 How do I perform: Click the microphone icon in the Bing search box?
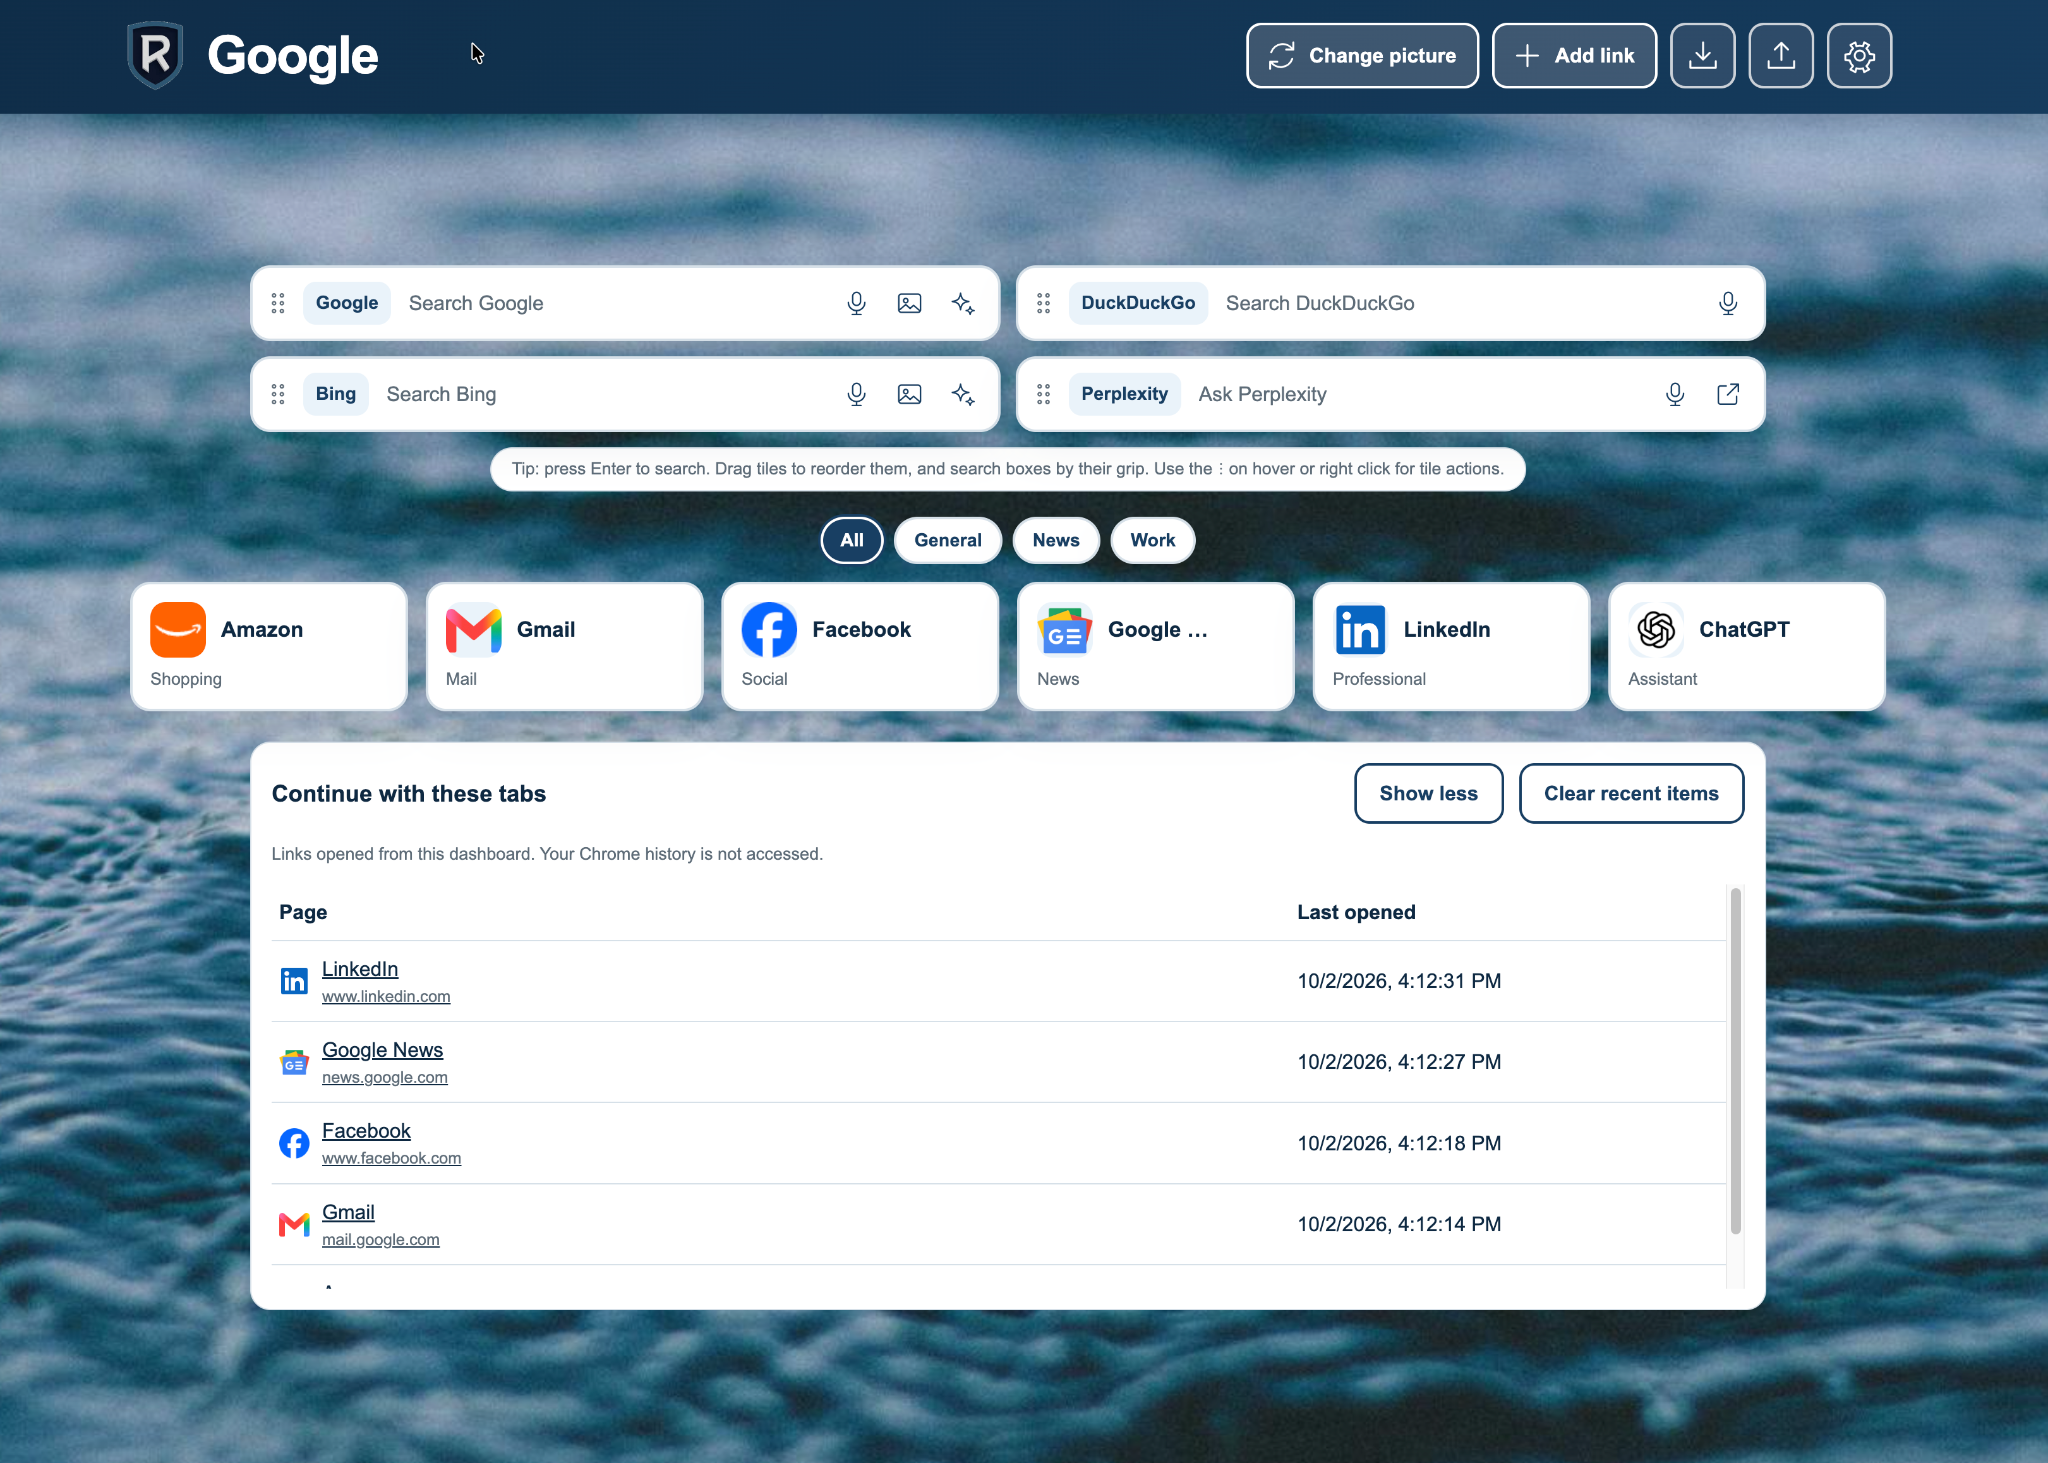click(x=856, y=394)
